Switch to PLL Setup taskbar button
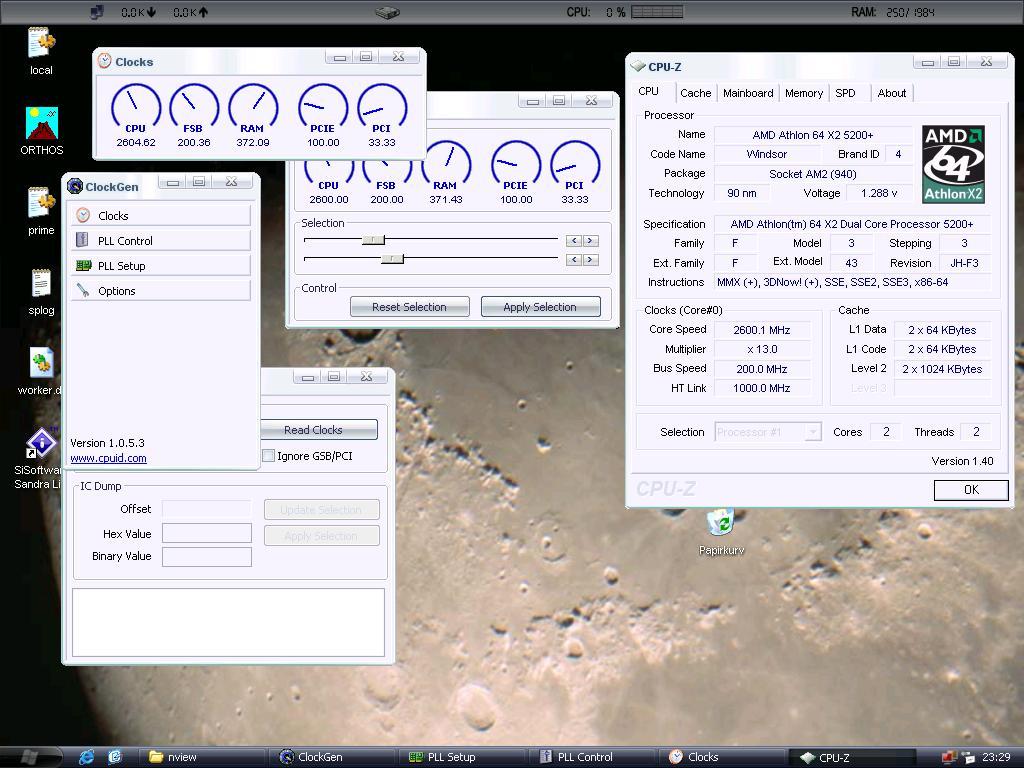This screenshot has width=1024, height=768. pos(463,757)
